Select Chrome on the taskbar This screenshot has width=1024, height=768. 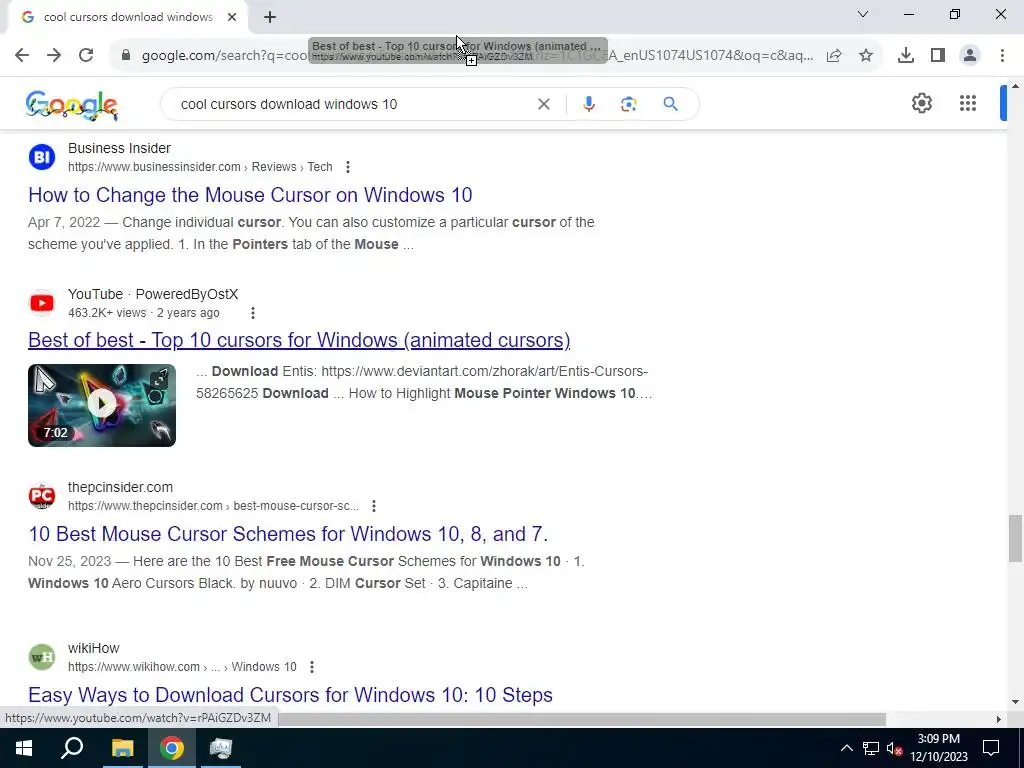pyautogui.click(x=172, y=748)
